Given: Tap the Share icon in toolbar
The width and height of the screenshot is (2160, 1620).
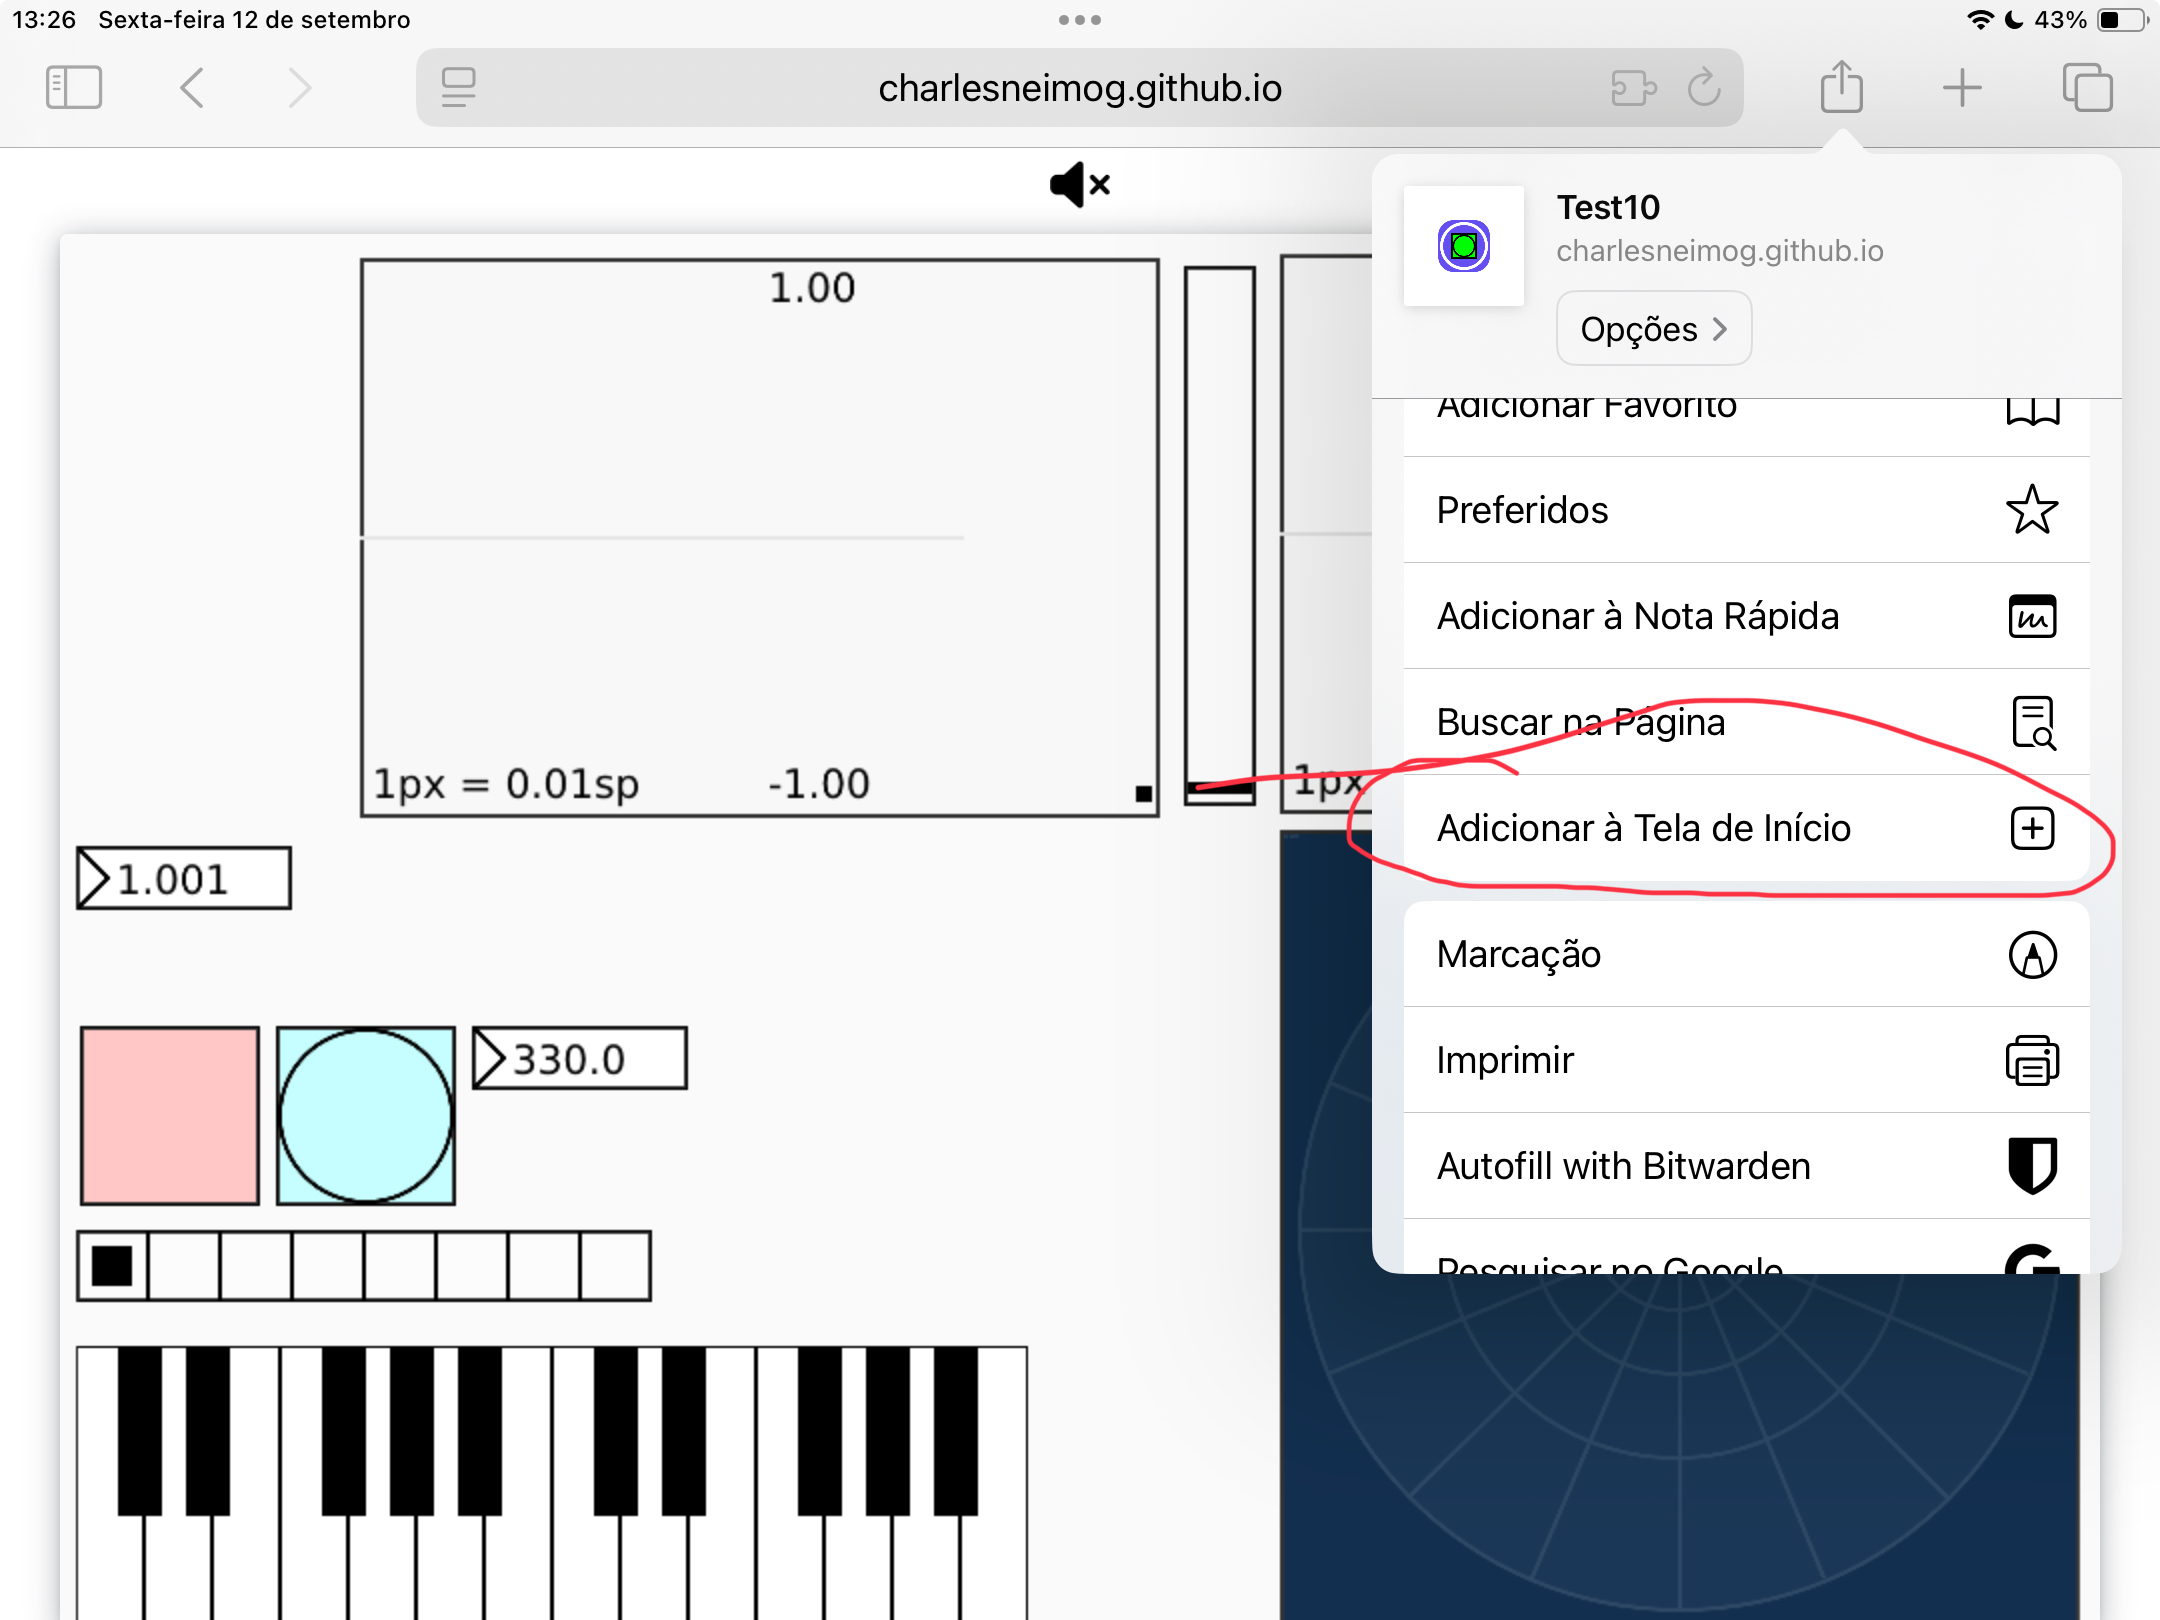Looking at the screenshot, I should [x=1841, y=86].
